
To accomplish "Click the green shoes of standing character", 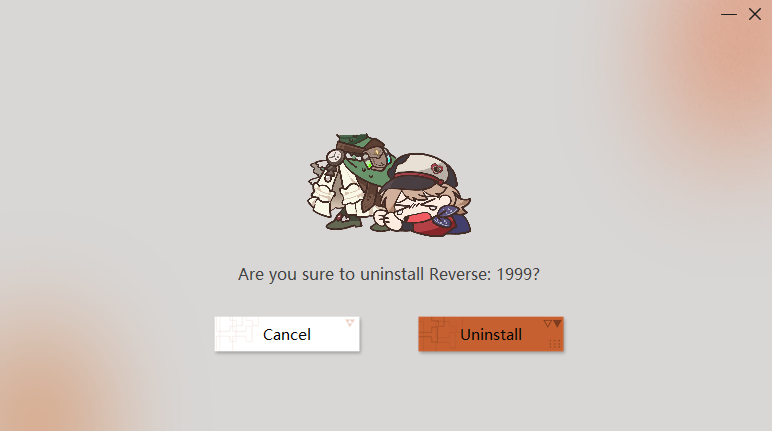I will tap(344, 224).
